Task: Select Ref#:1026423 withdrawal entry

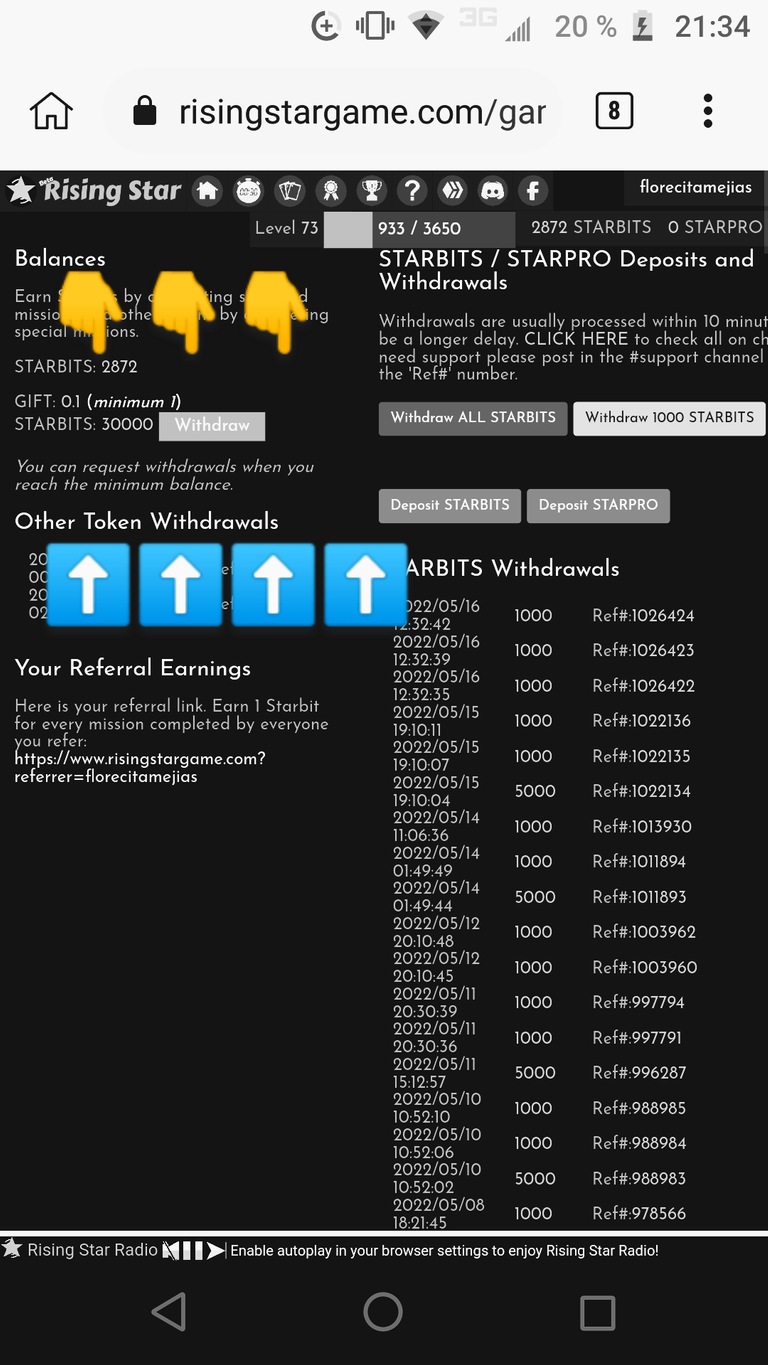Action: point(643,651)
